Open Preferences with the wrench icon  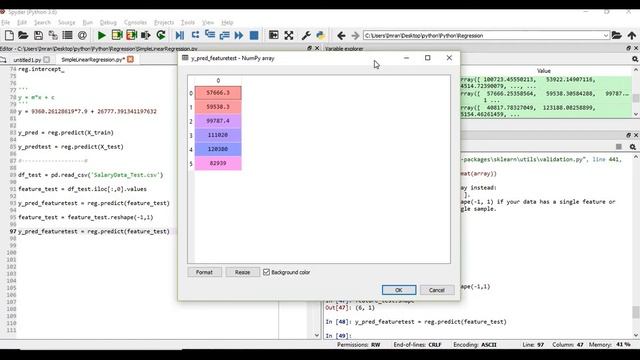(x=306, y=36)
